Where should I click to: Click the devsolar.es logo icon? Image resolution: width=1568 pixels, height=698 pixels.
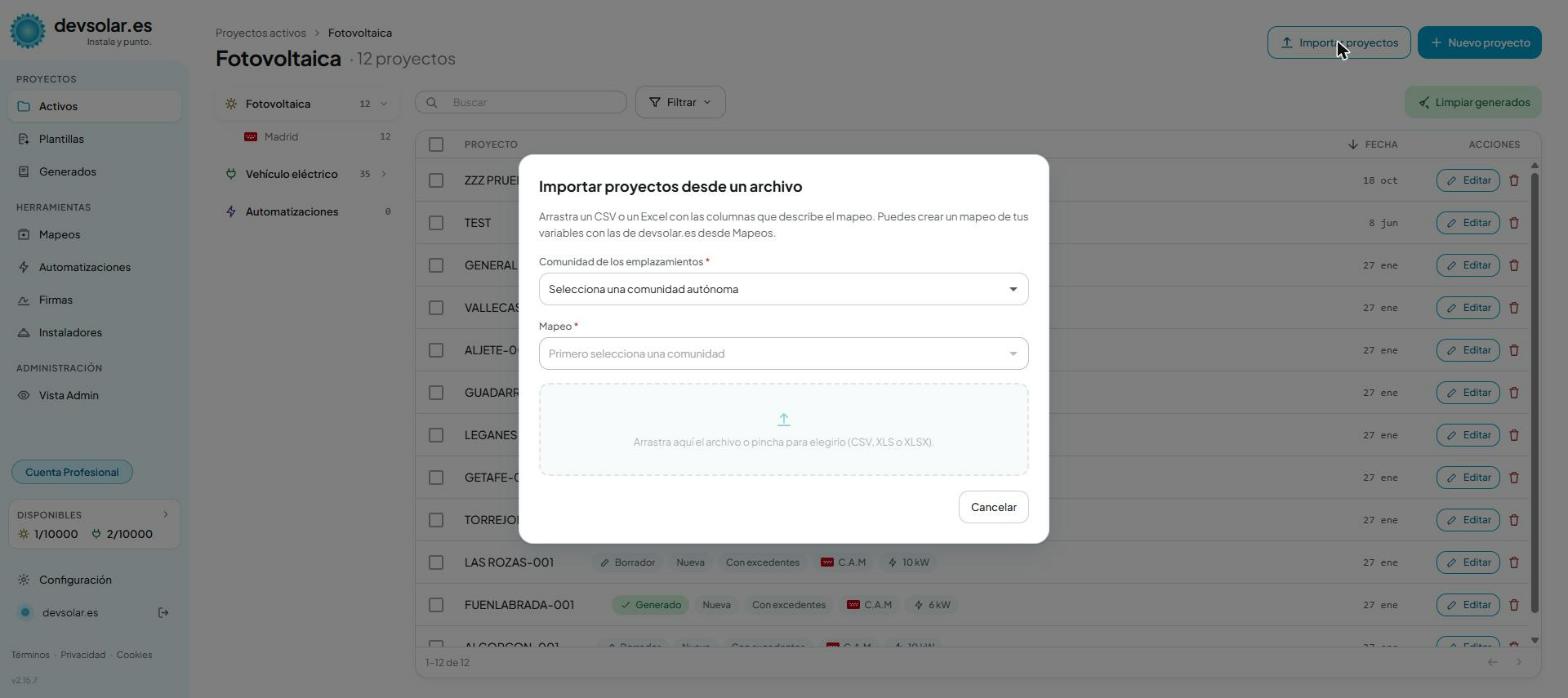point(28,31)
